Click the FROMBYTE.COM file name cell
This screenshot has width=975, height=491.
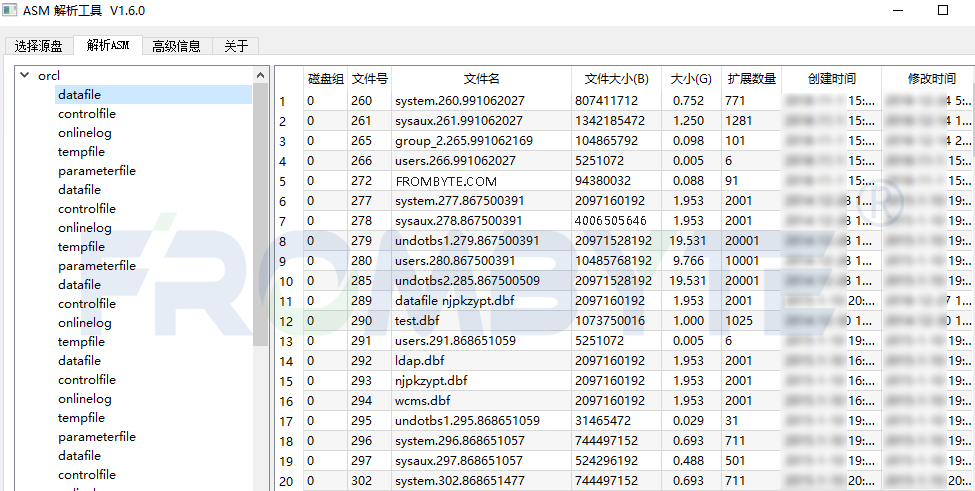click(482, 181)
